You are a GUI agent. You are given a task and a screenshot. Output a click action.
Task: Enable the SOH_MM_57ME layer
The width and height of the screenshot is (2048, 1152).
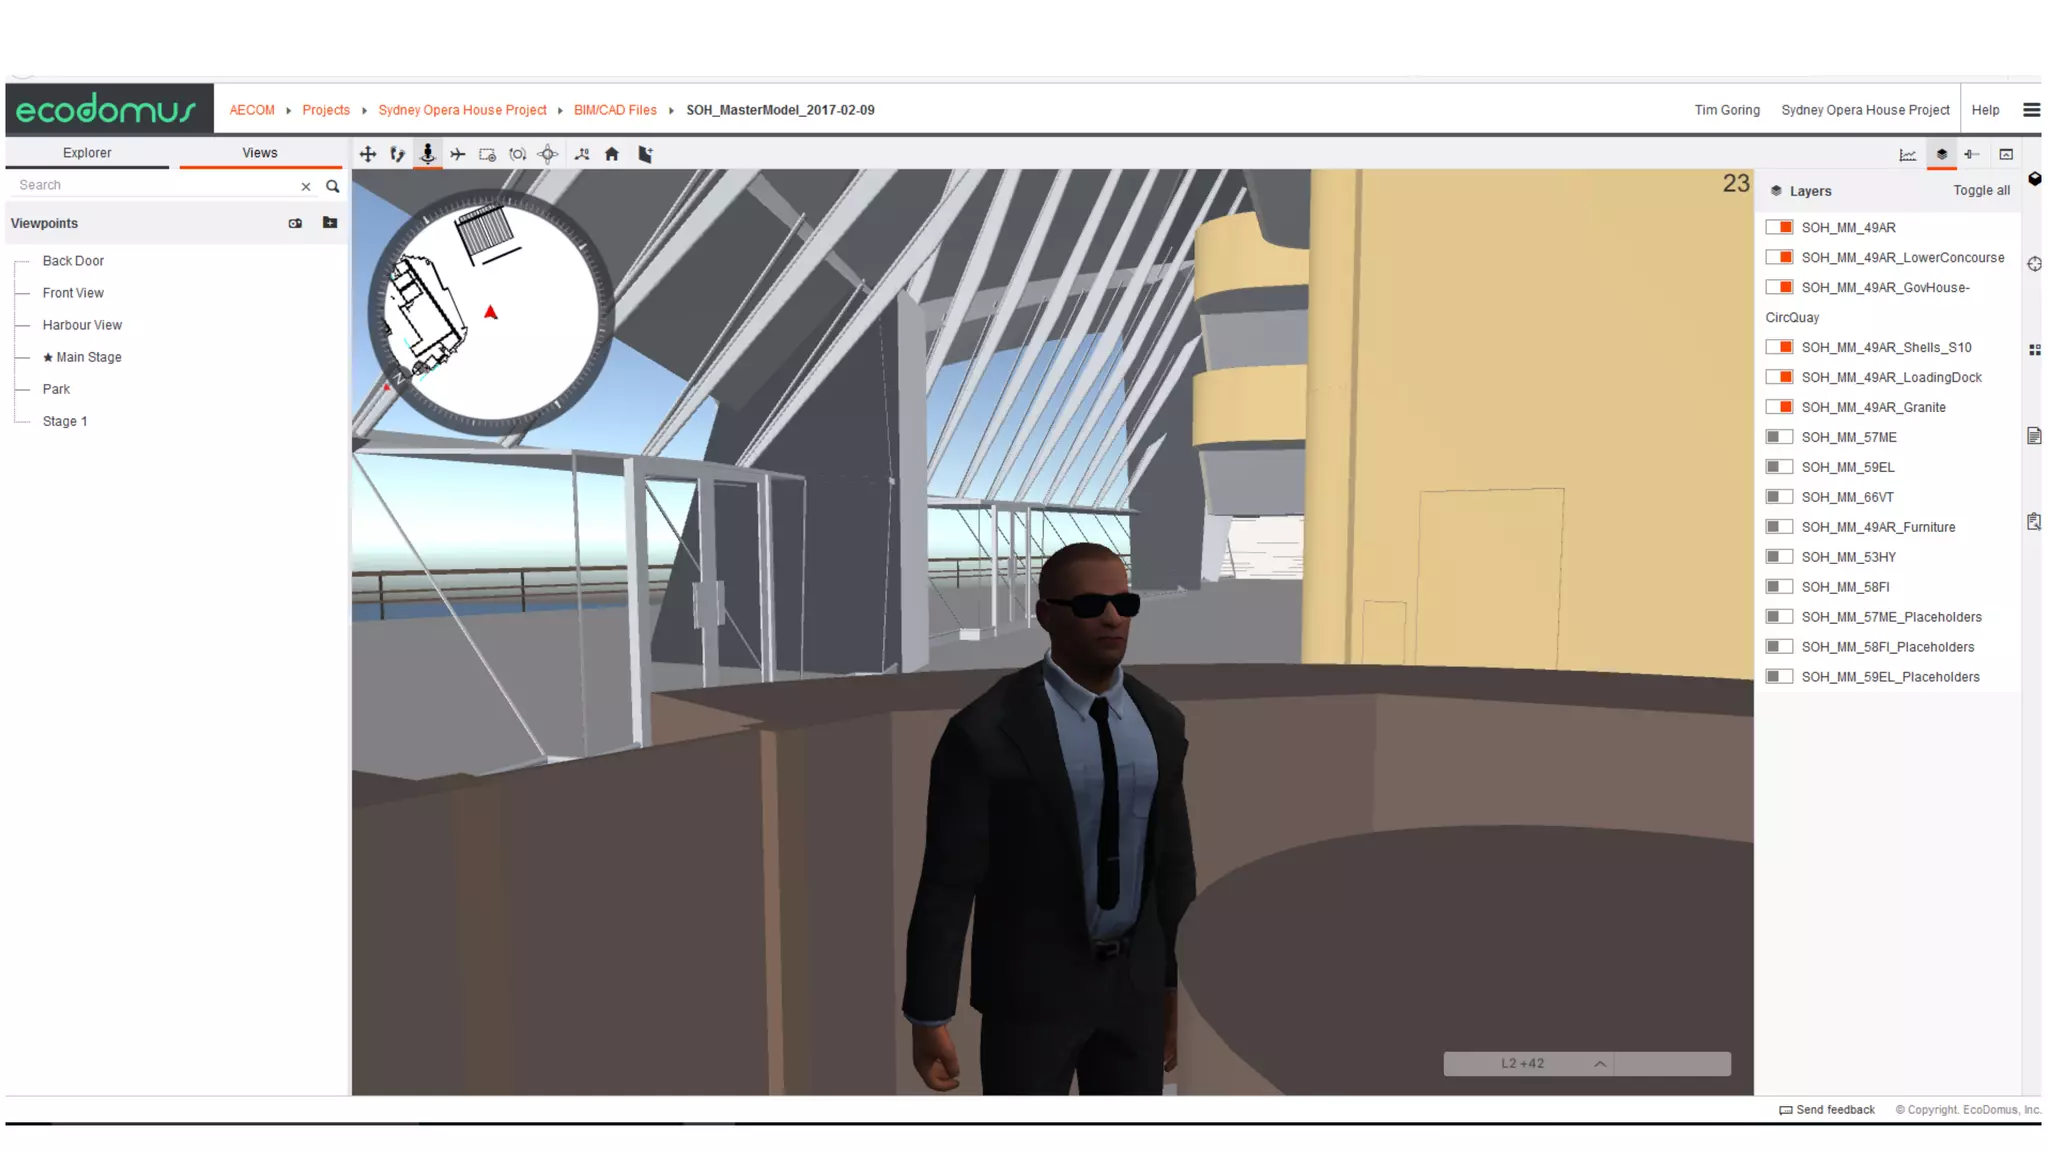coord(1779,437)
